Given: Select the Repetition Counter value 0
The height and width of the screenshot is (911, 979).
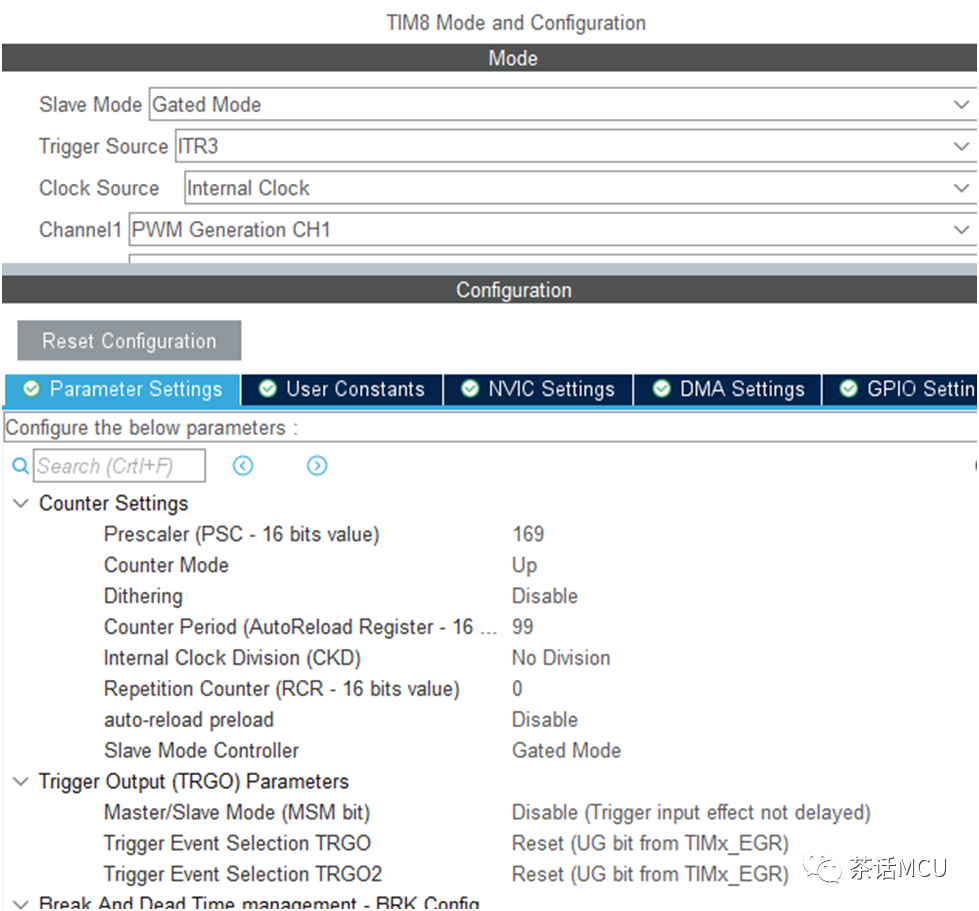Looking at the screenshot, I should tap(517, 688).
